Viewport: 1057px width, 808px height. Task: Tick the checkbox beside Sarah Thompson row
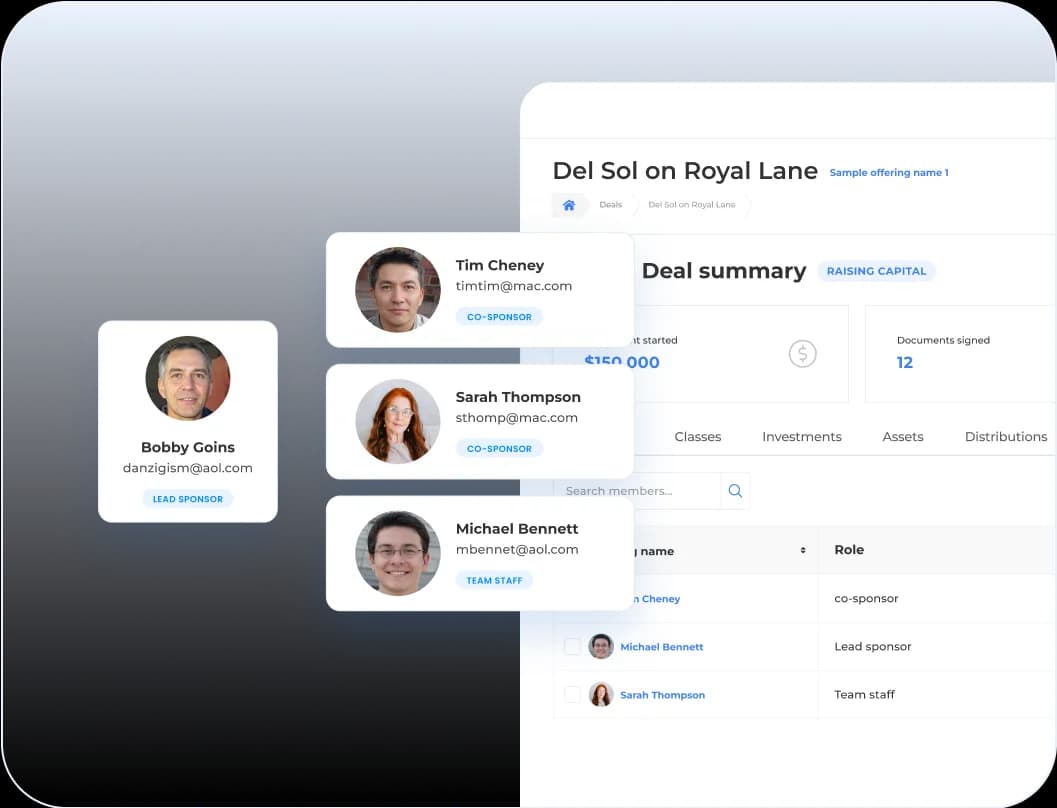[572, 695]
